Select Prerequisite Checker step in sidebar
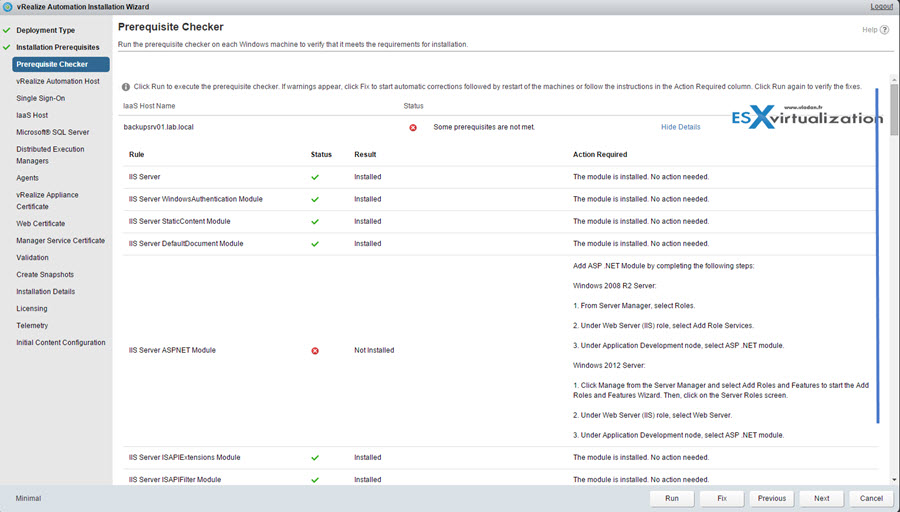 click(x=61, y=64)
